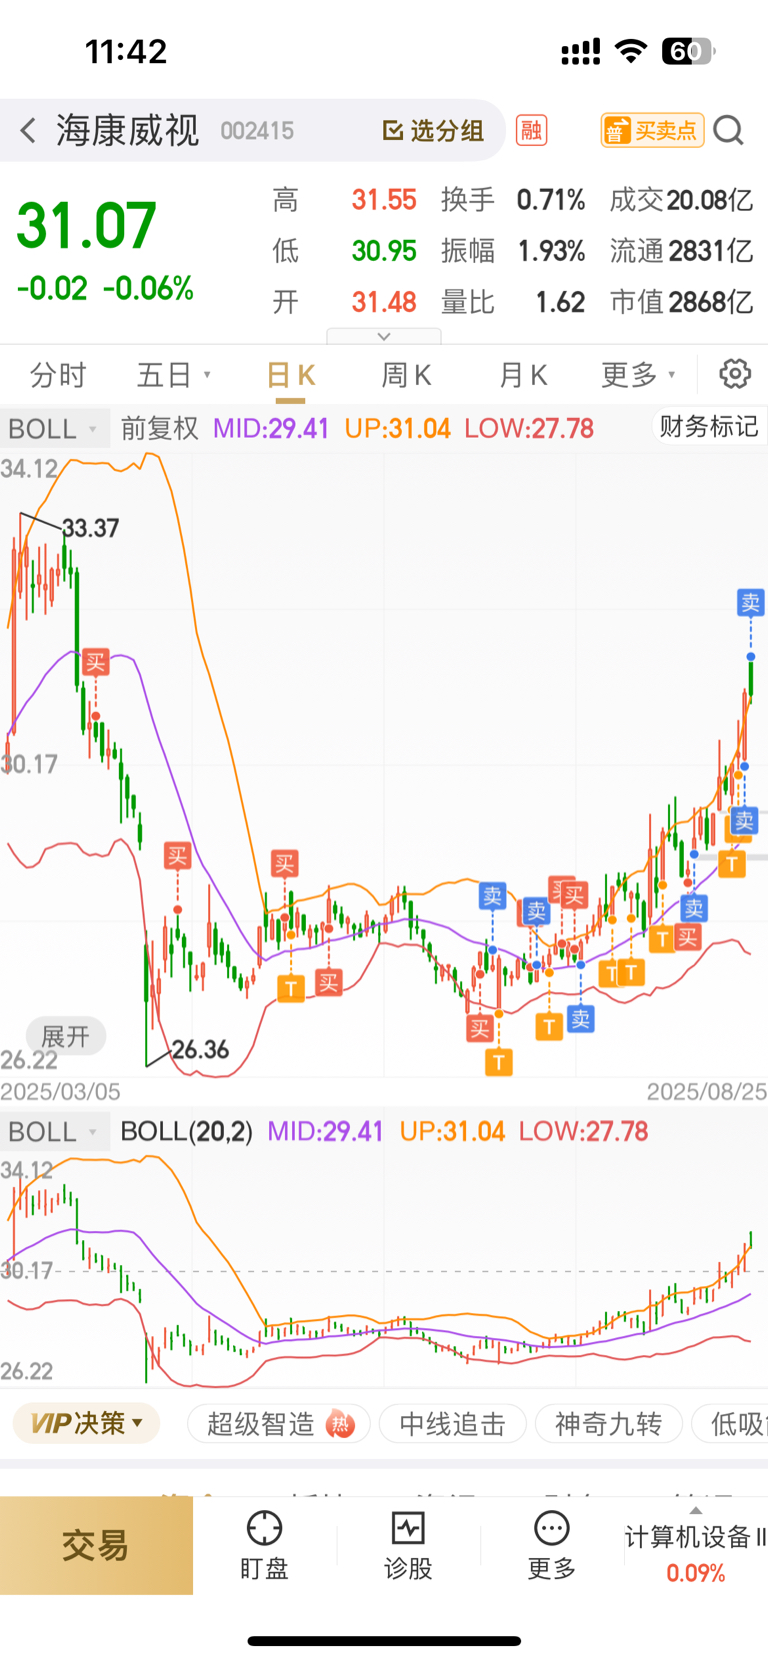Select 中线追击 indicator chip

pyautogui.click(x=452, y=1424)
